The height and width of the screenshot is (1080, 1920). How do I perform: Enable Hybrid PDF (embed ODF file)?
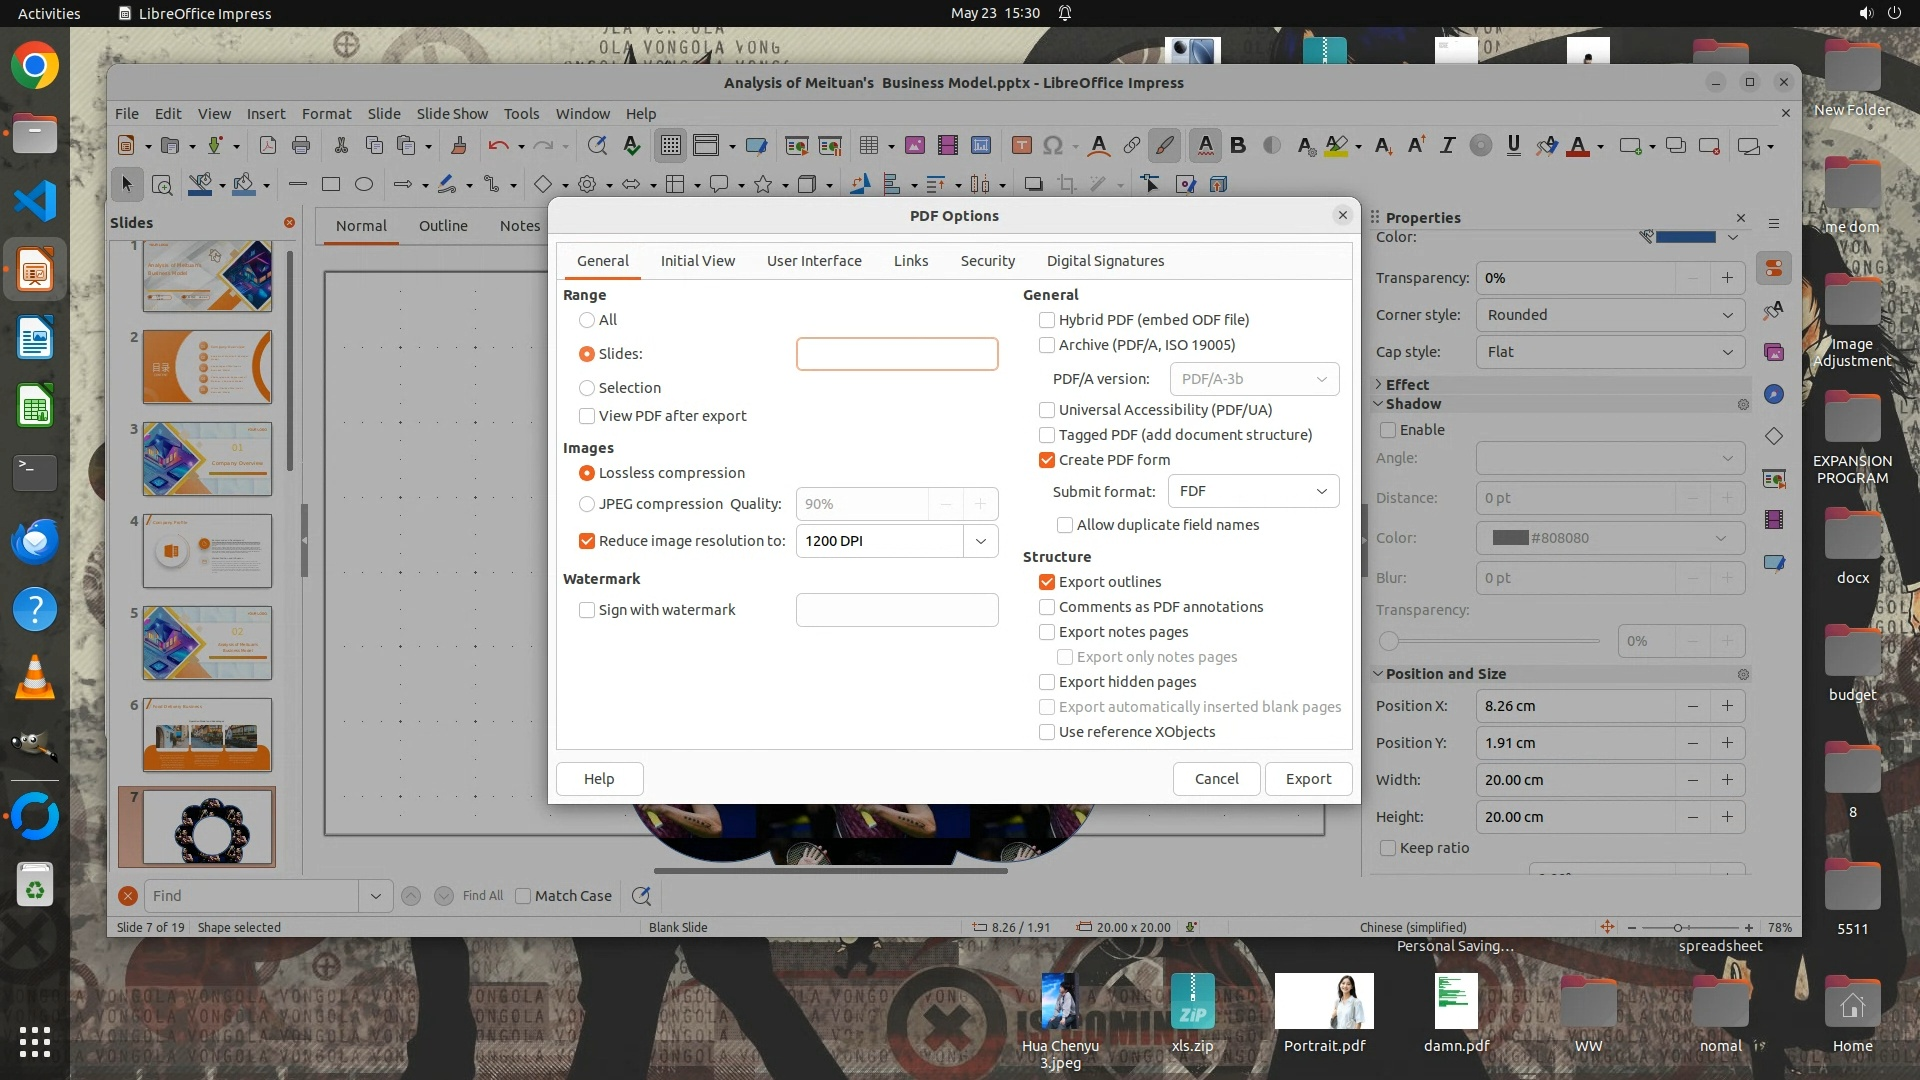(1047, 320)
